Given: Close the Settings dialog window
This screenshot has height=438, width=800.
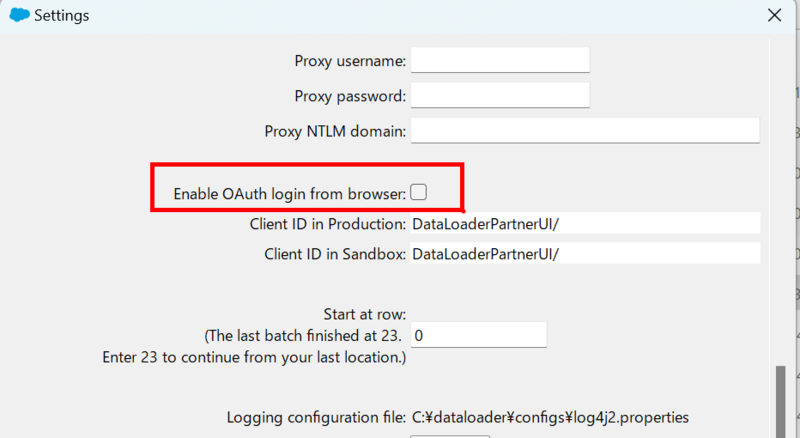Looking at the screenshot, I should pyautogui.click(x=774, y=15).
